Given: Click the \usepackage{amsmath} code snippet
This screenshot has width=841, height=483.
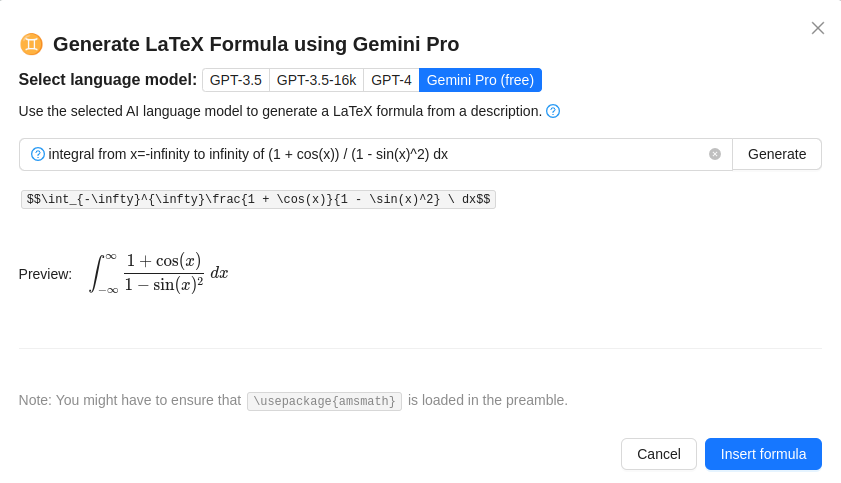Looking at the screenshot, I should [x=324, y=401].
